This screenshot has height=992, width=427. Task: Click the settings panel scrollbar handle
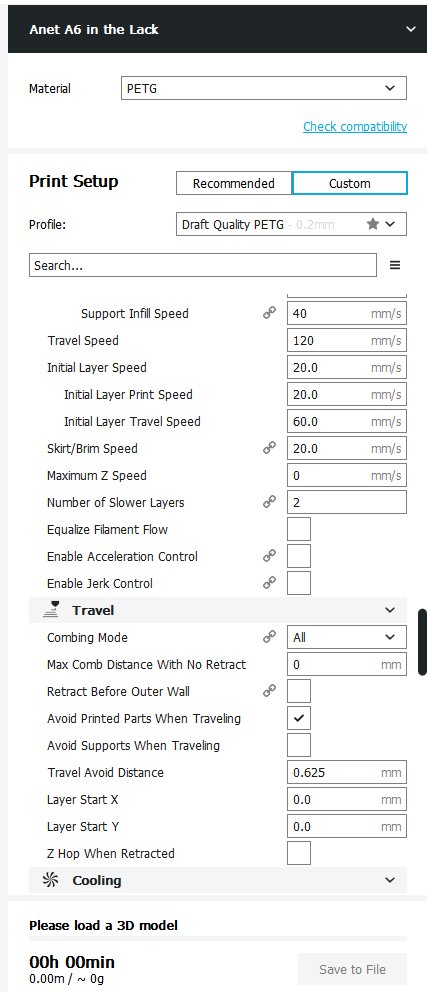click(423, 643)
